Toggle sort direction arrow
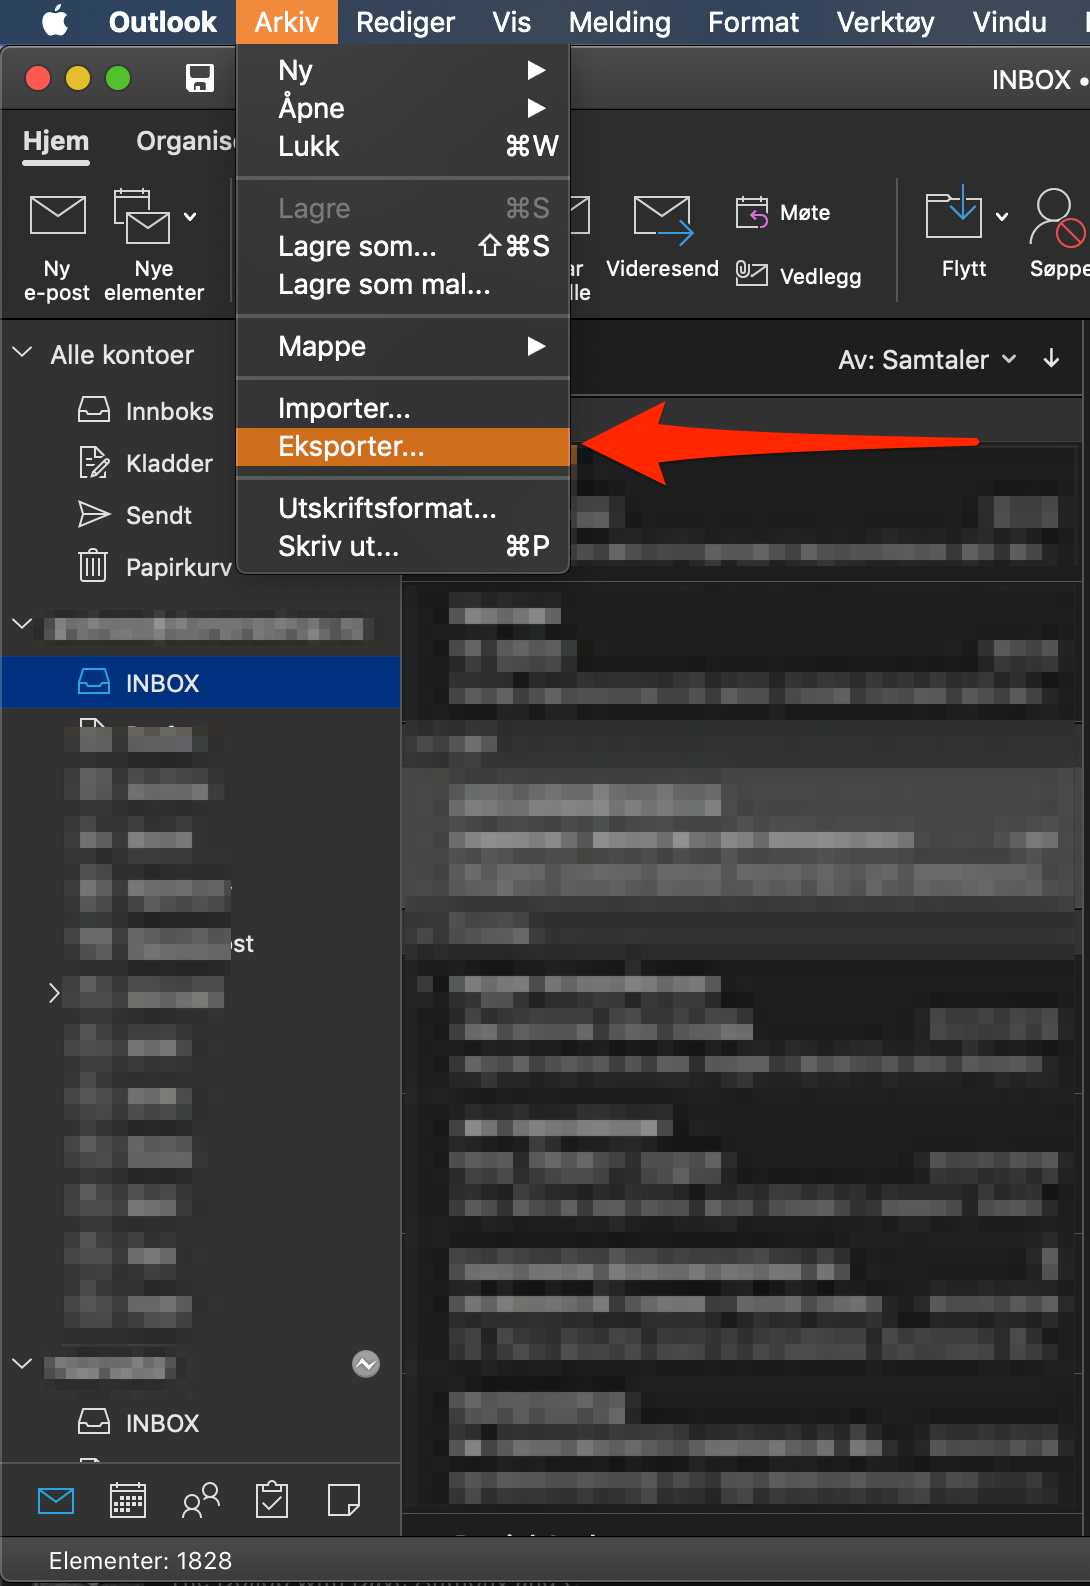The width and height of the screenshot is (1090, 1586). (x=1051, y=358)
